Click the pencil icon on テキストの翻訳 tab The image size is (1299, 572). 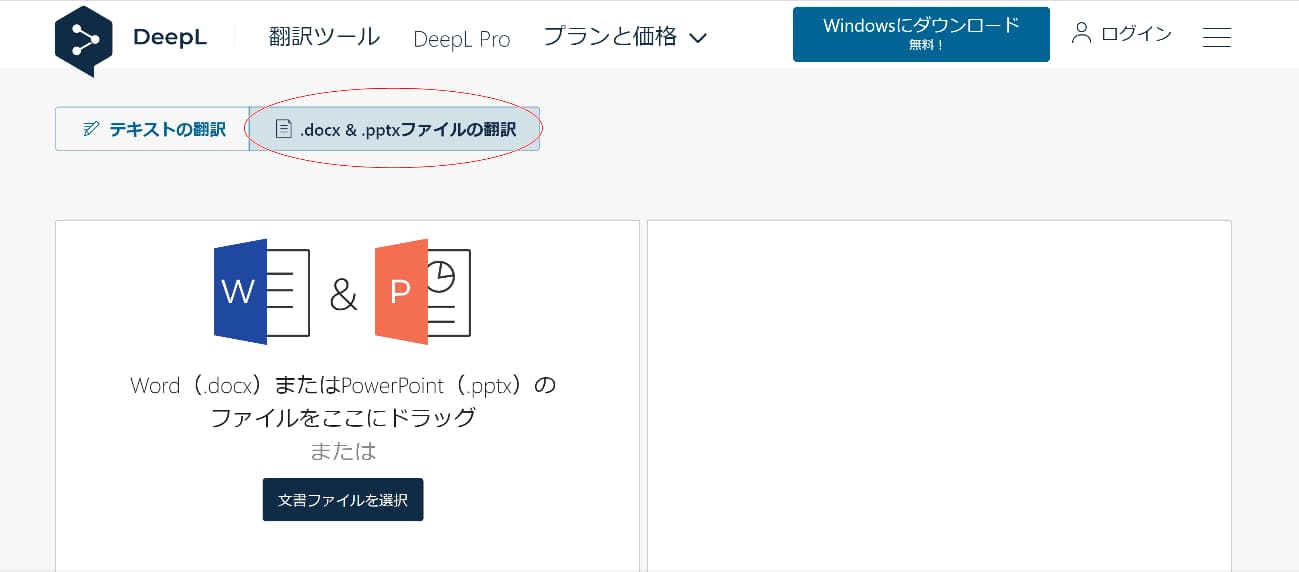click(92, 129)
